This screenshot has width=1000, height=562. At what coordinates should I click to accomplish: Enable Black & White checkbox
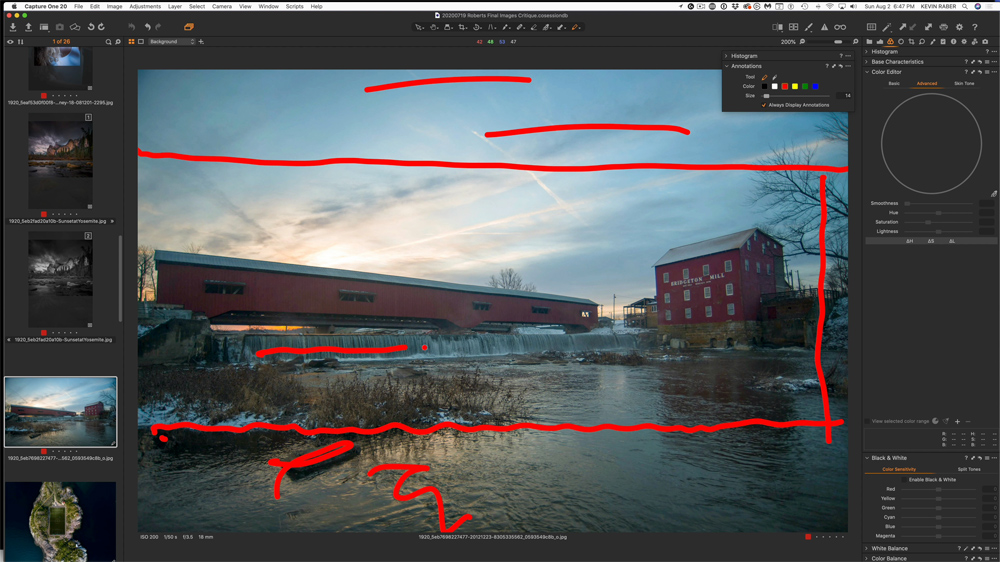904,480
